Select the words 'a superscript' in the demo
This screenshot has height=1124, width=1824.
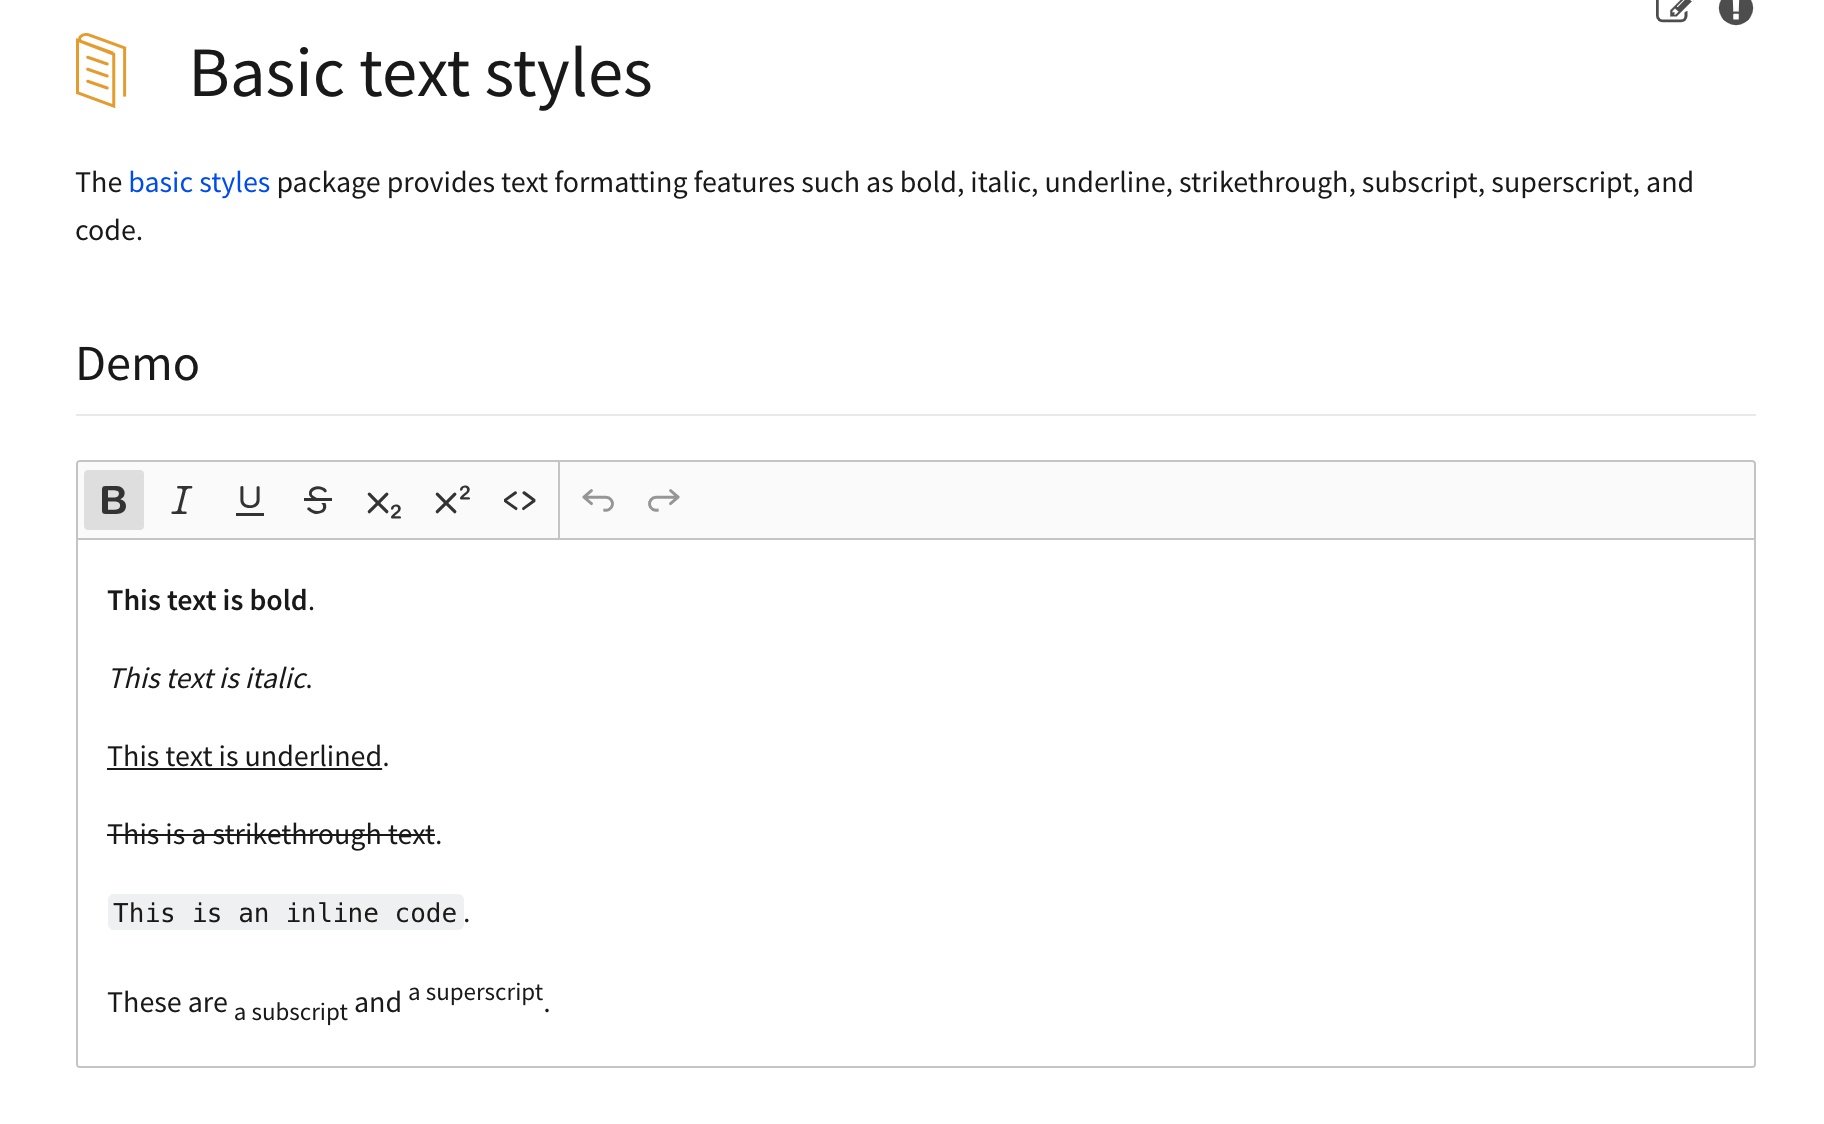click(x=475, y=994)
